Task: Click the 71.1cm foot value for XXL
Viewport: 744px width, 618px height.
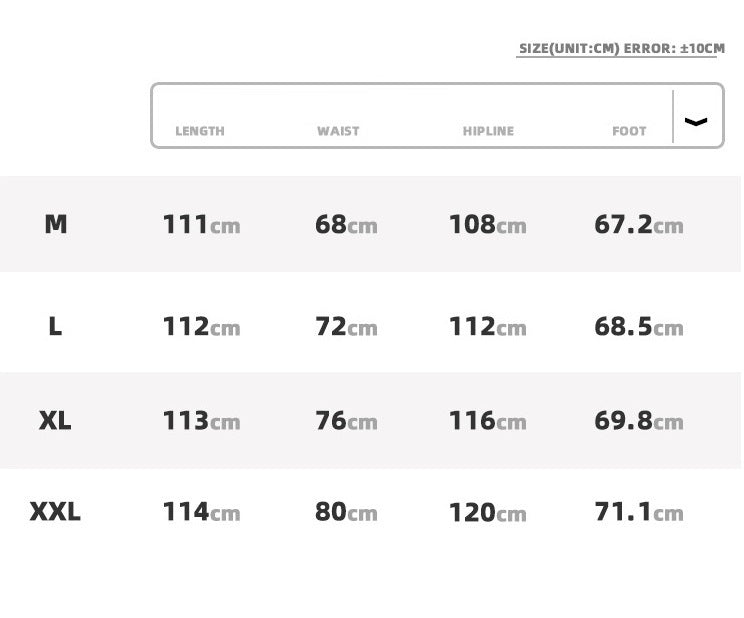Action: pos(638,513)
